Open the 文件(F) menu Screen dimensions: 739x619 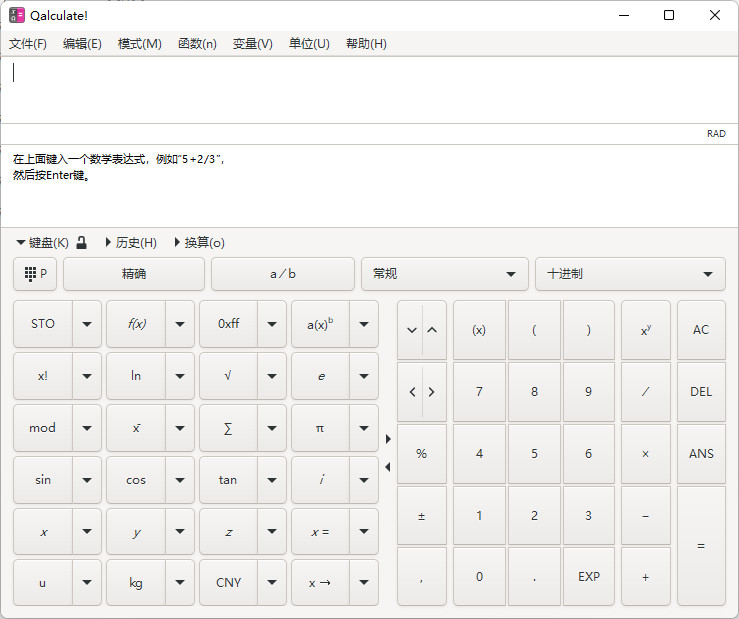(x=28, y=44)
